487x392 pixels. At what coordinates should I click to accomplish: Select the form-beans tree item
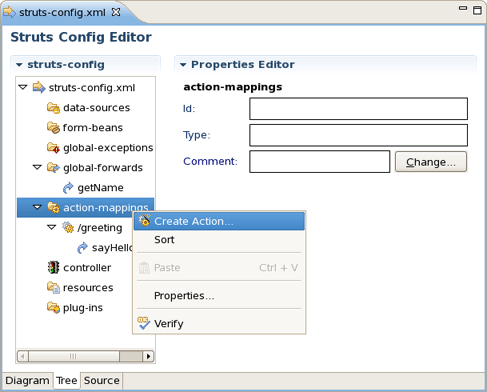coord(93,128)
